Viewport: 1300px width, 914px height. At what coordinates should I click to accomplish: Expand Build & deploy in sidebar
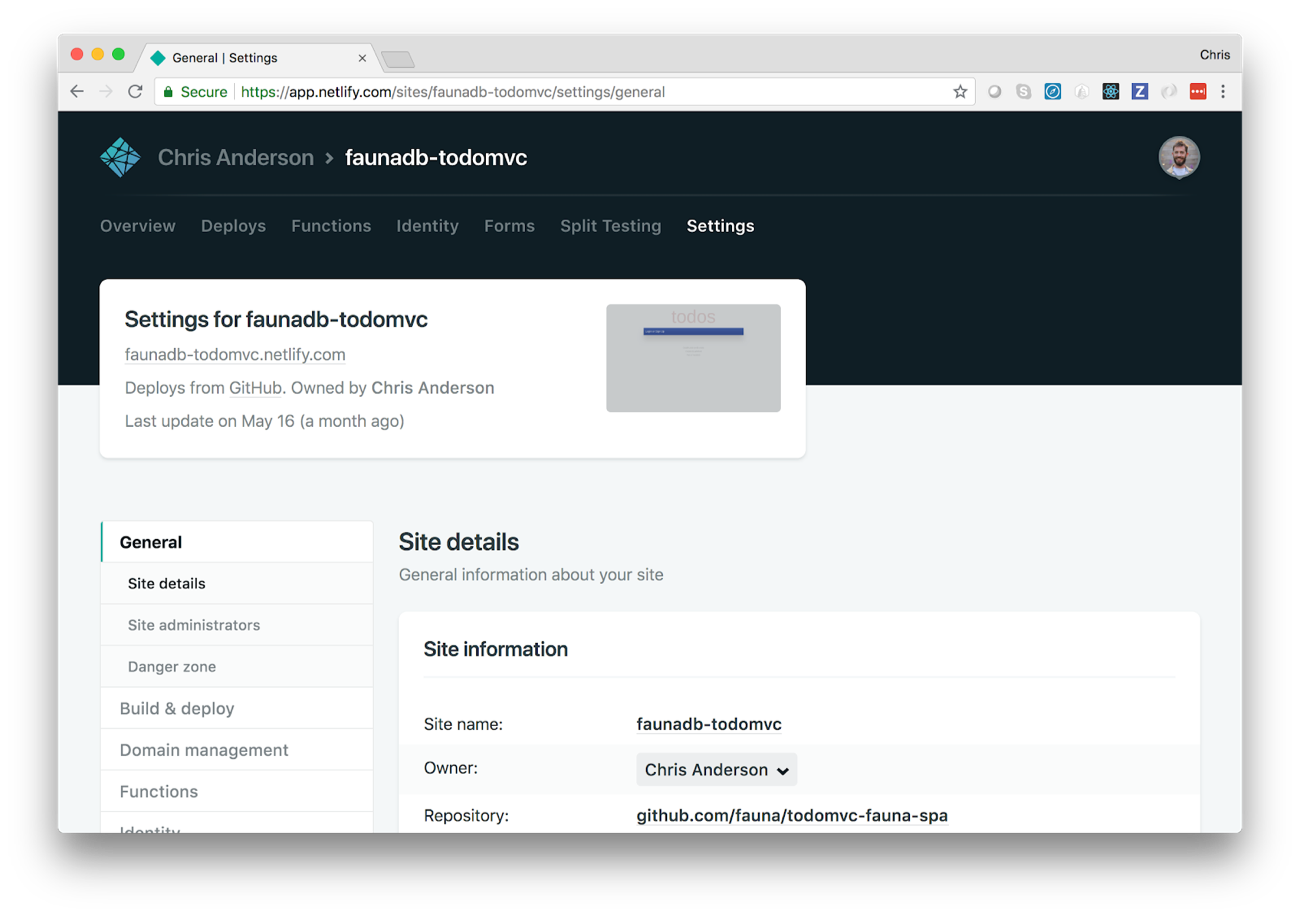pos(237,708)
